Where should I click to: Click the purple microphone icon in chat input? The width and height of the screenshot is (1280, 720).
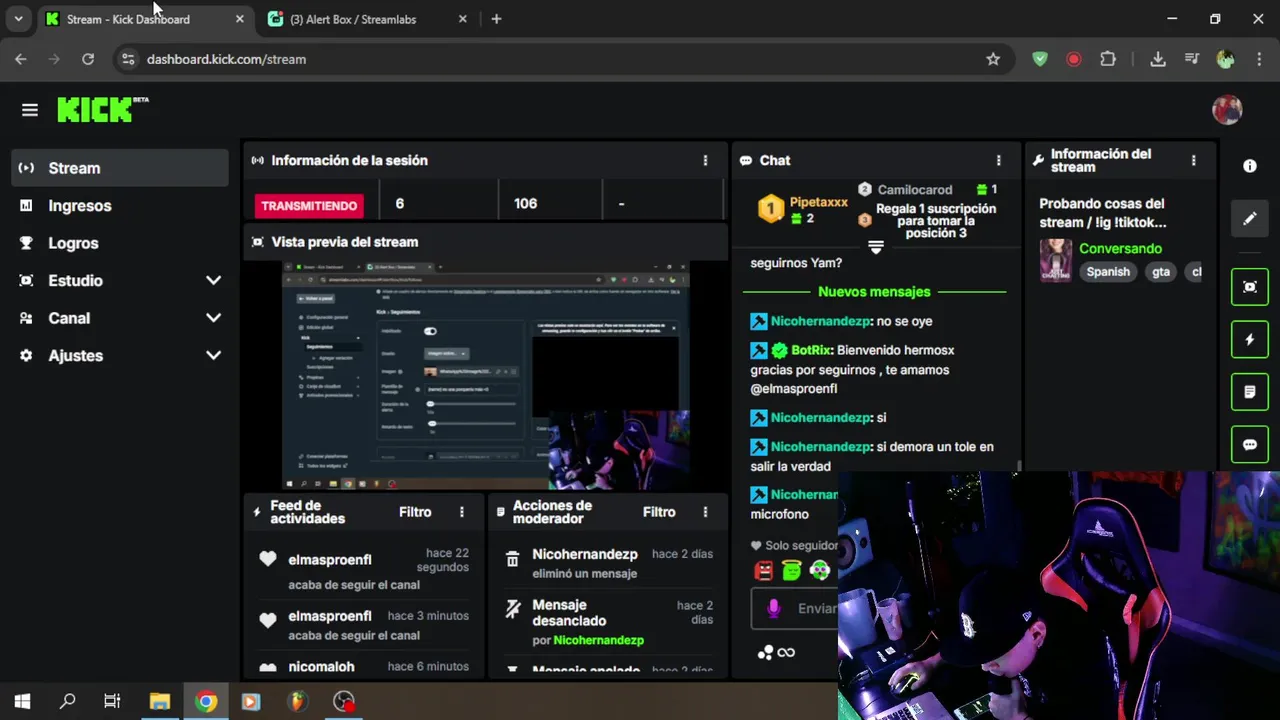tap(773, 608)
